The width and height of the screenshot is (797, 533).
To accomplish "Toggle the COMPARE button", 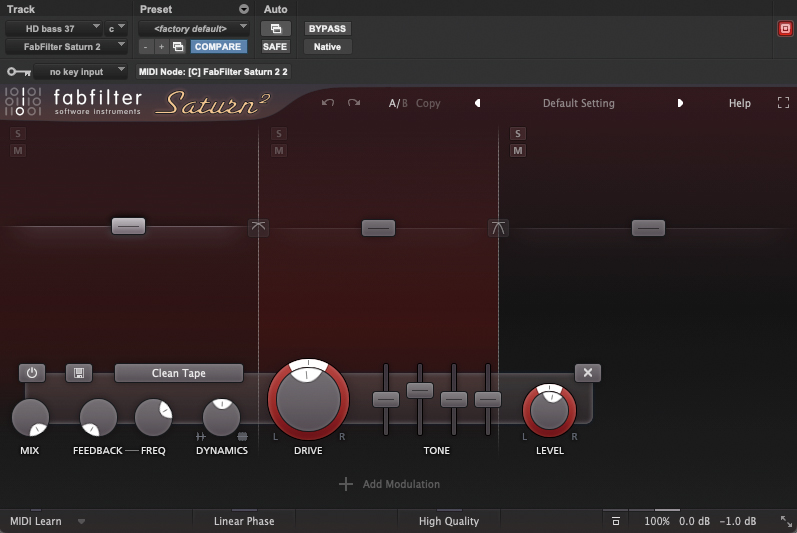I will pyautogui.click(x=218, y=47).
